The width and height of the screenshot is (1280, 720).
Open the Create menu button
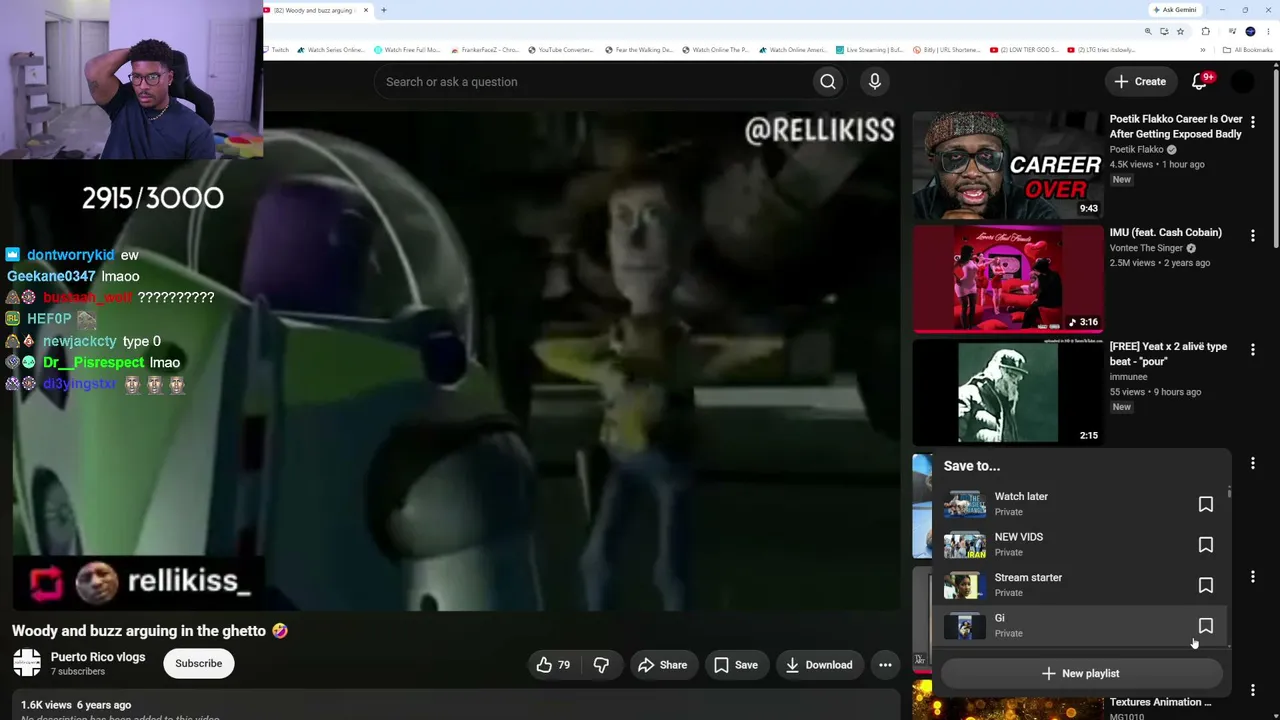tap(1140, 82)
